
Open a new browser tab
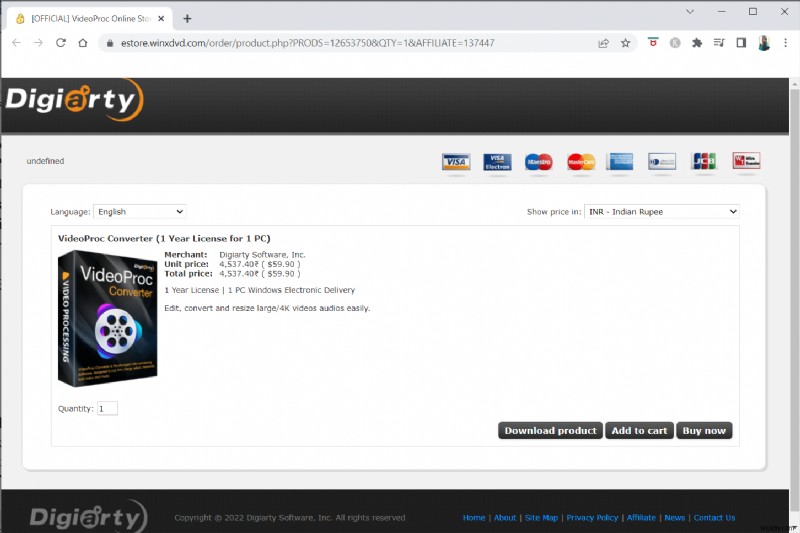(x=187, y=19)
